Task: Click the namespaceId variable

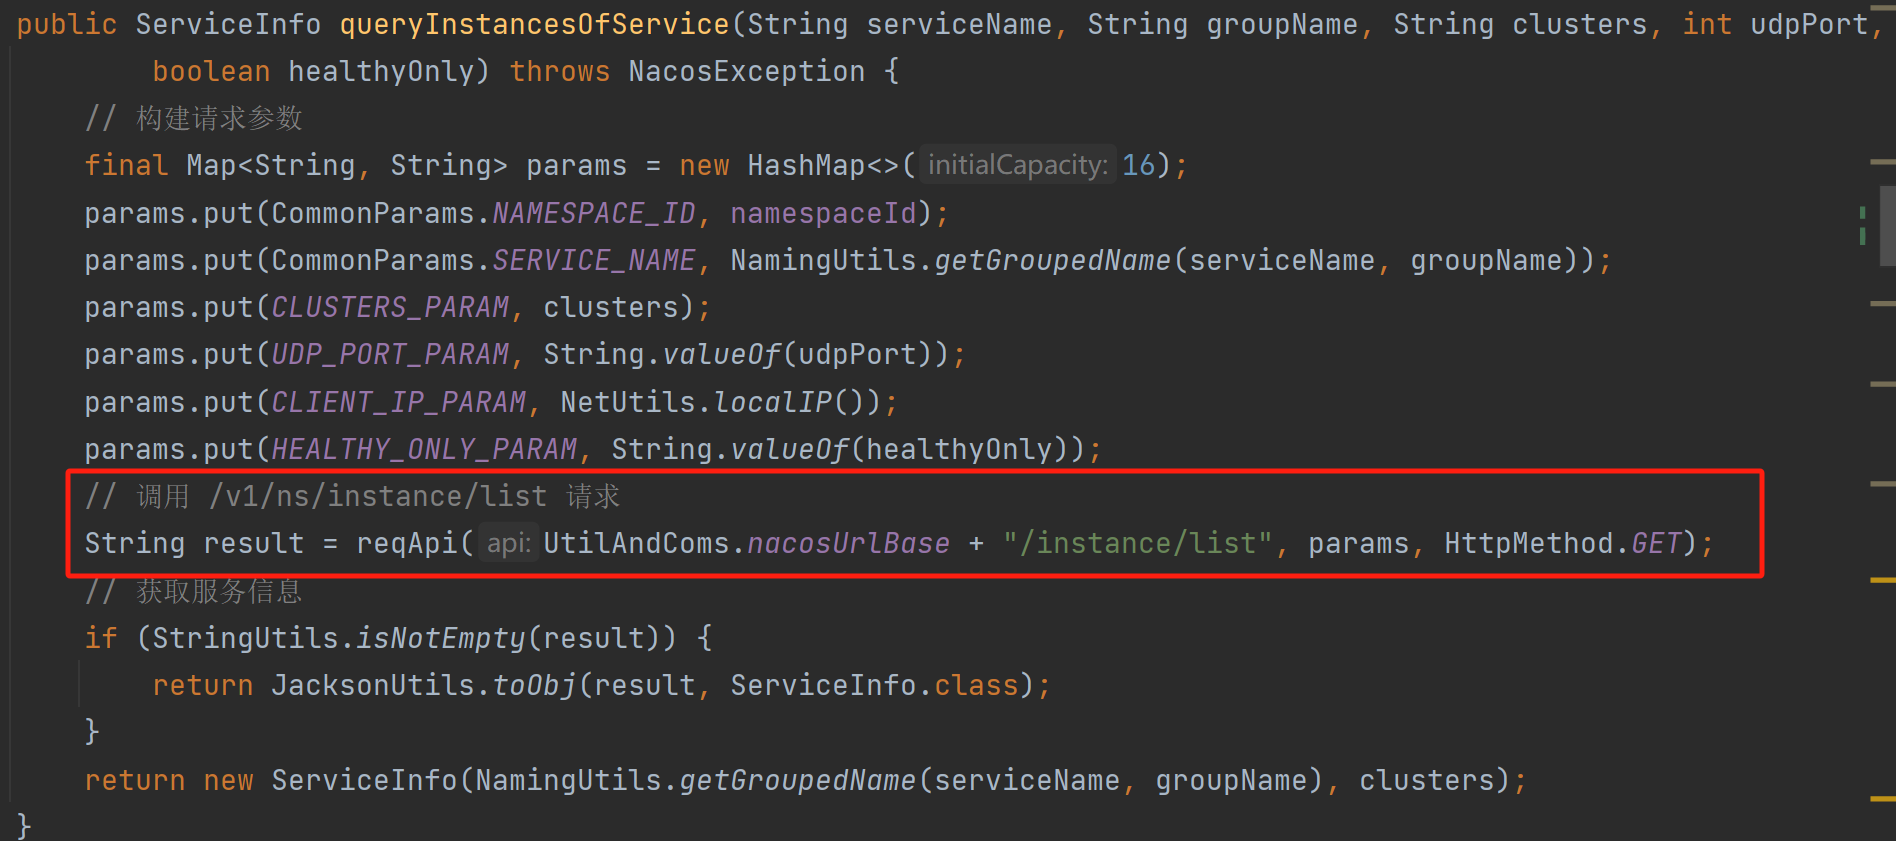Action: (x=823, y=213)
